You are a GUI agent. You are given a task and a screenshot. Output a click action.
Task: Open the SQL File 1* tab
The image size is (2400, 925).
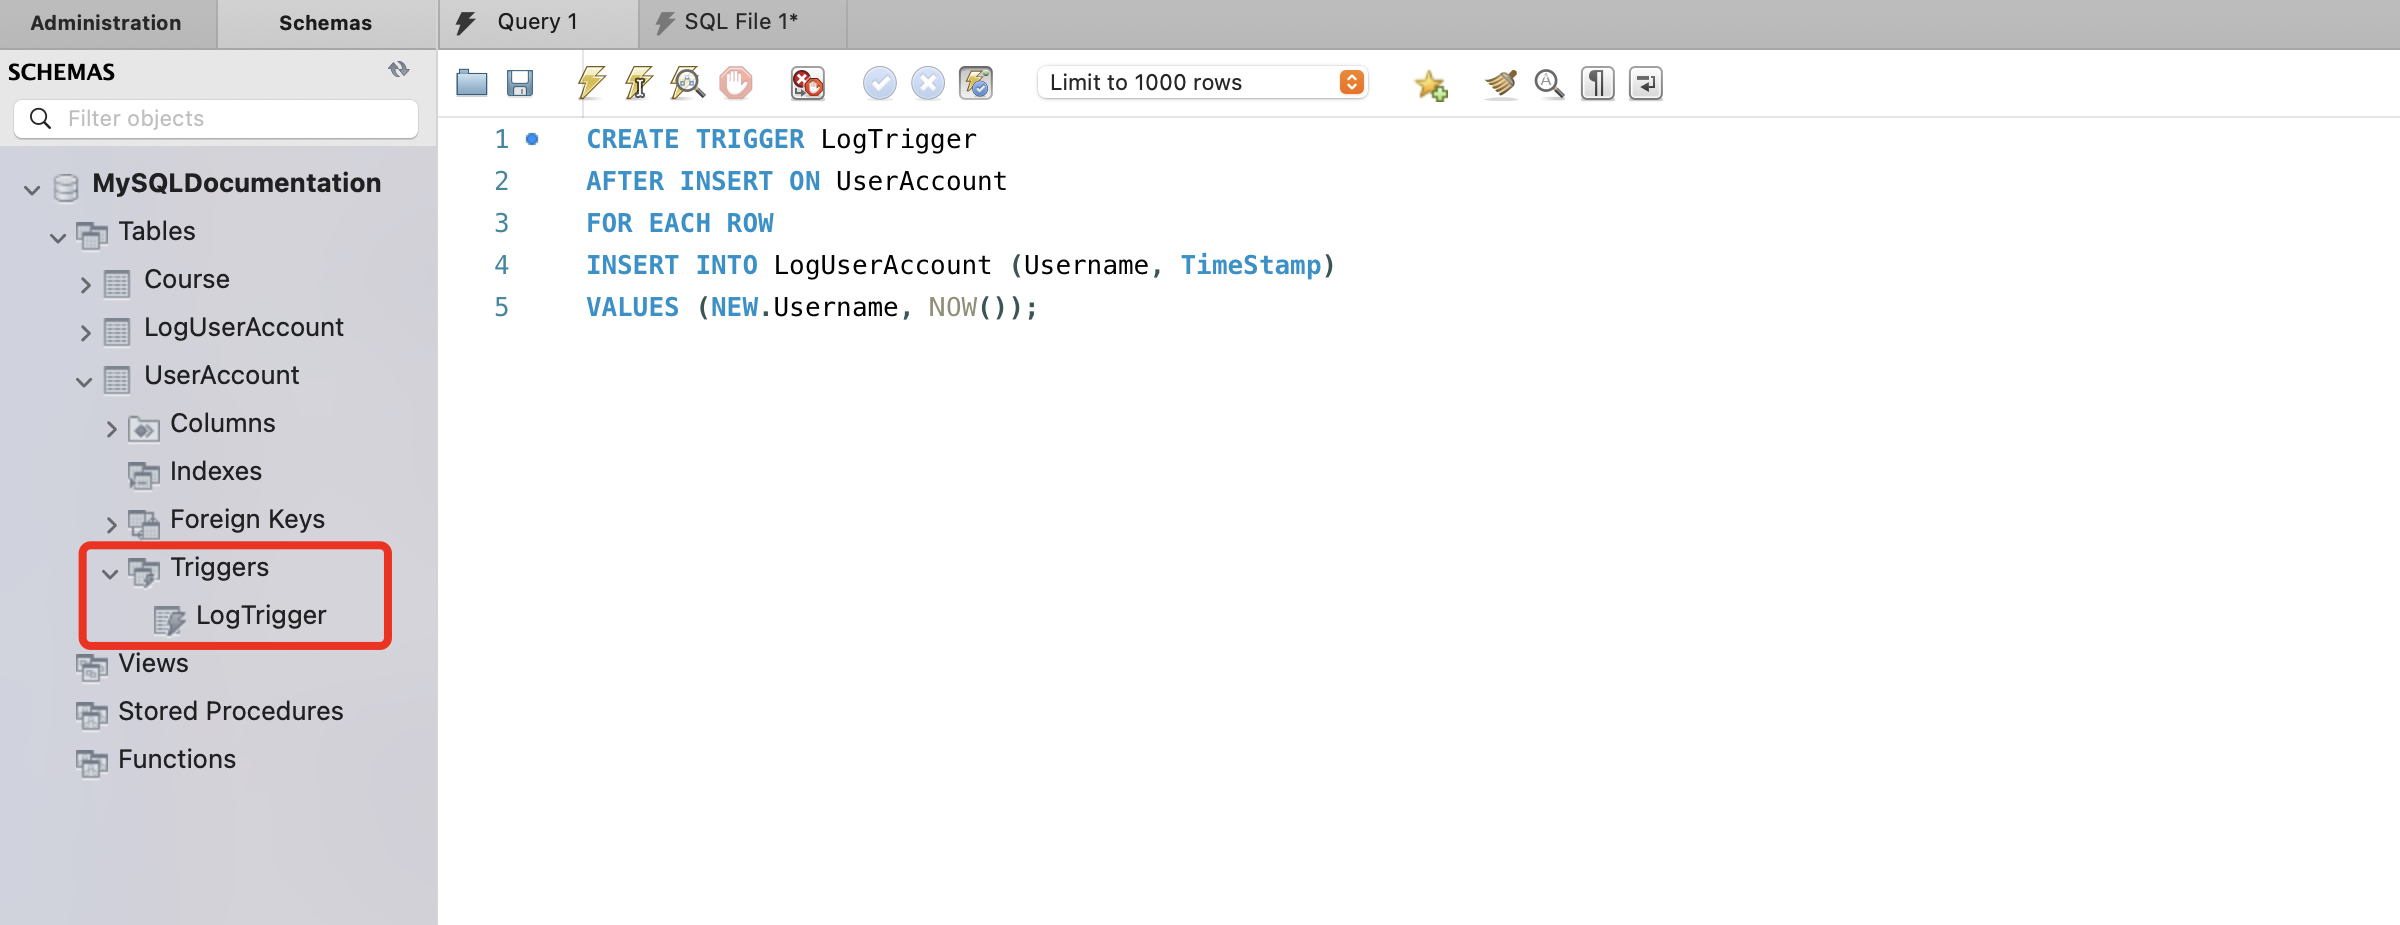[740, 22]
